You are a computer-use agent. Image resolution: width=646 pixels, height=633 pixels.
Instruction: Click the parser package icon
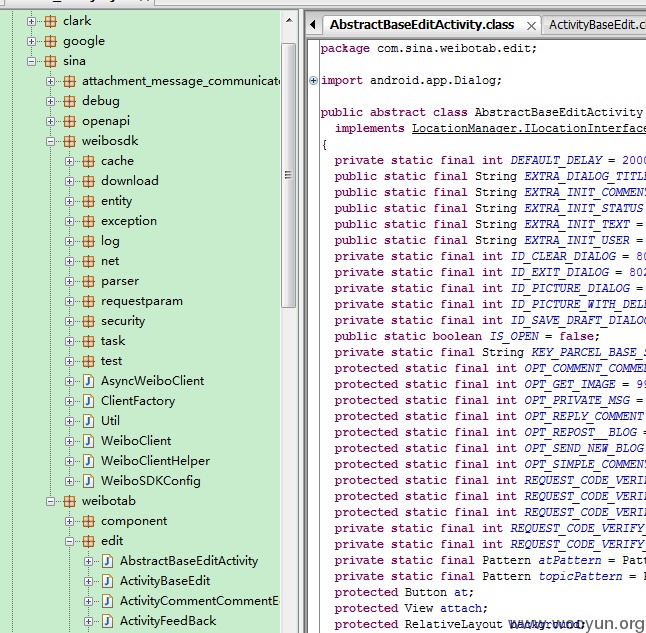(88, 281)
